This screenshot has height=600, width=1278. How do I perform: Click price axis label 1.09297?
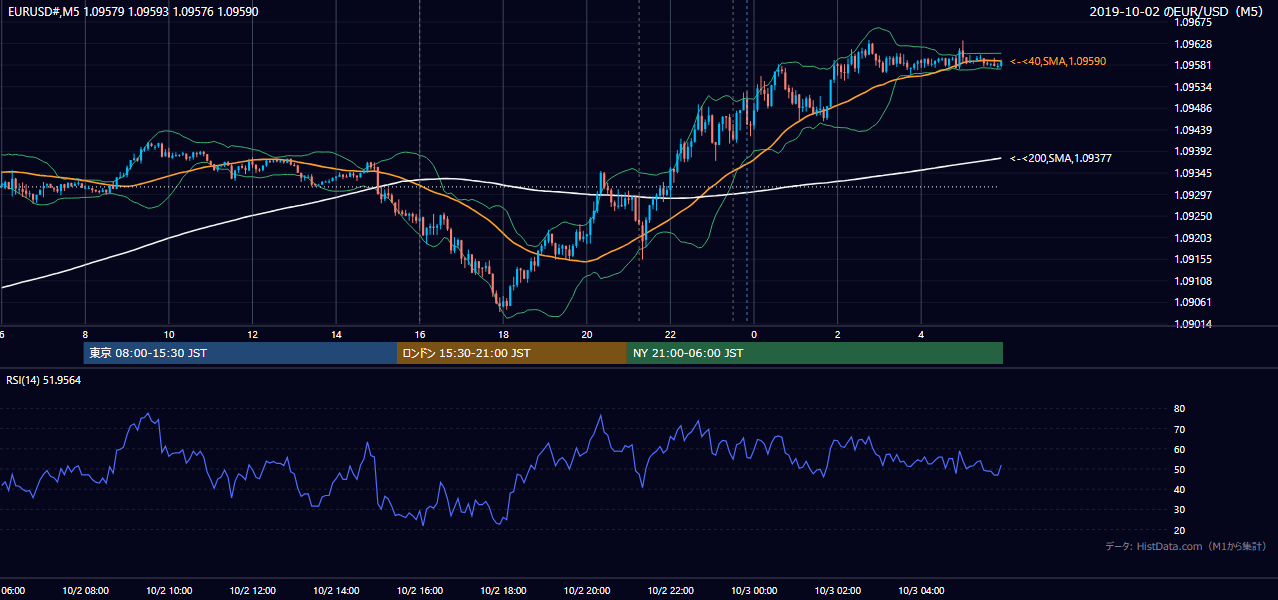[1191, 195]
